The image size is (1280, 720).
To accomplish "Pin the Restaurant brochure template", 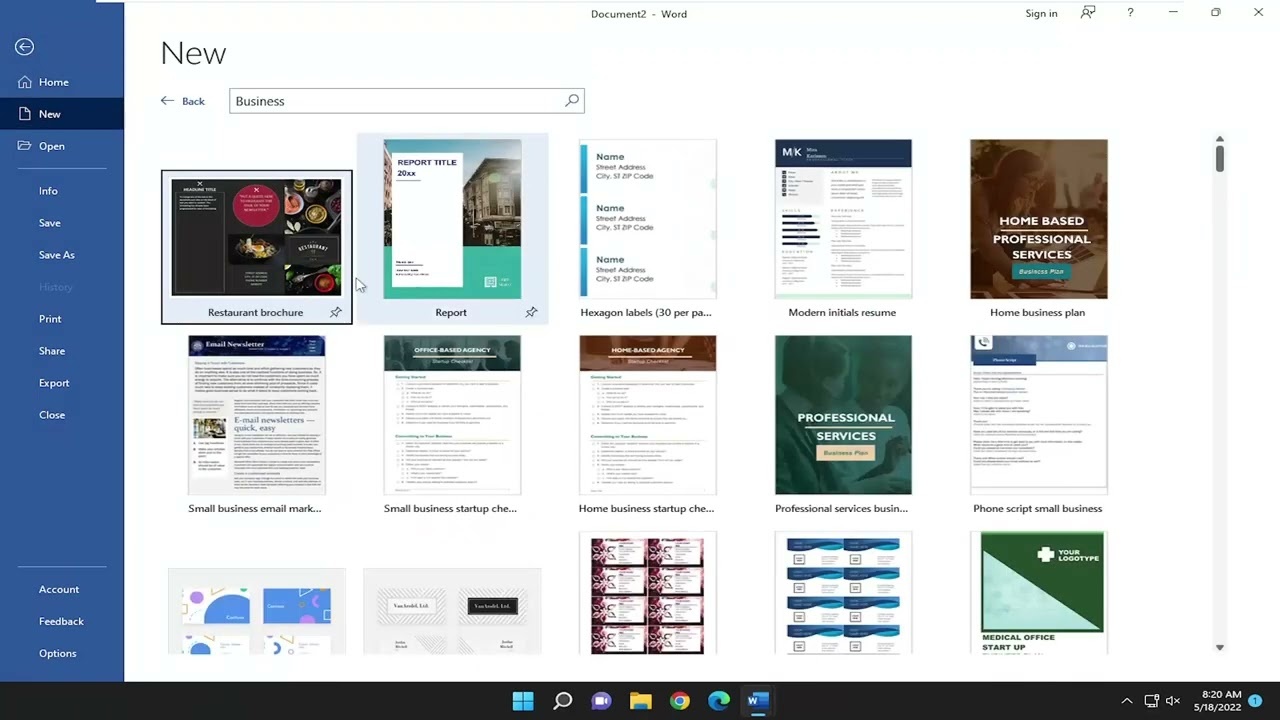I will pos(336,312).
